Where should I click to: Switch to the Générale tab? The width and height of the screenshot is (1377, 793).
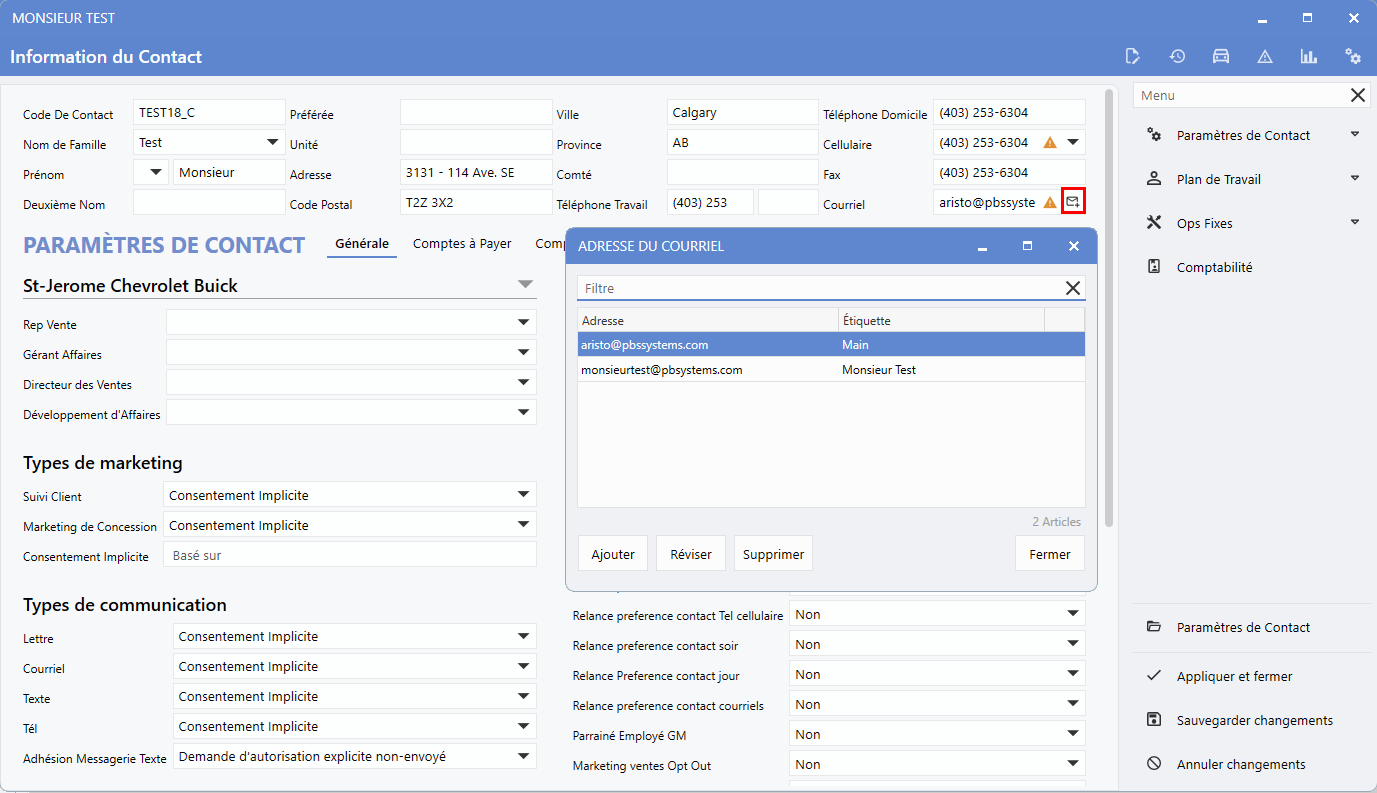point(362,243)
